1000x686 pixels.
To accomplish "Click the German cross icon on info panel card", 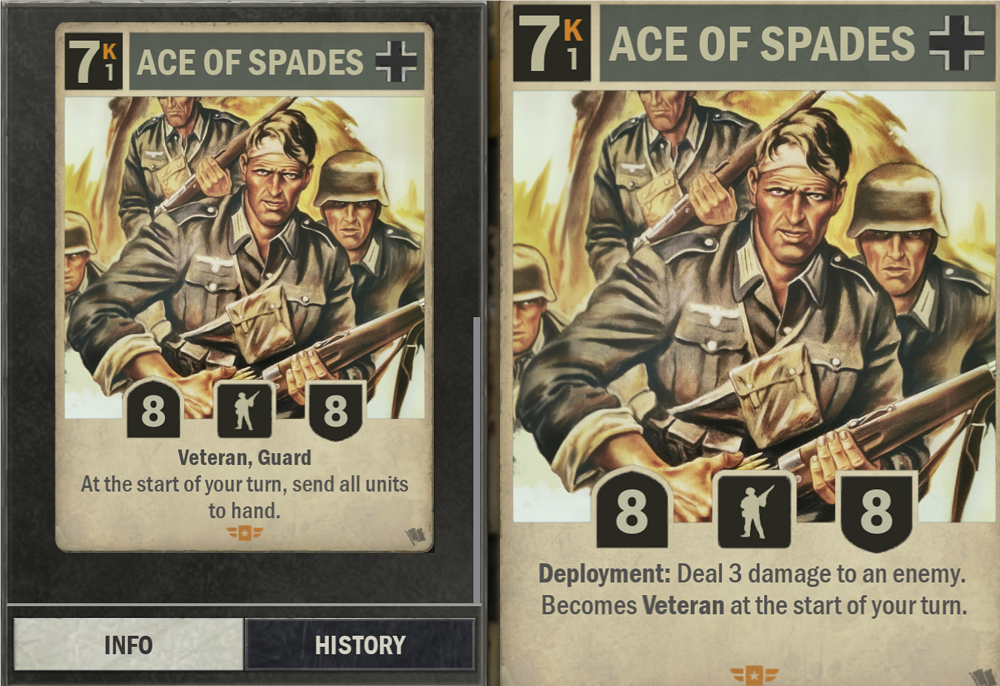I will point(396,62).
